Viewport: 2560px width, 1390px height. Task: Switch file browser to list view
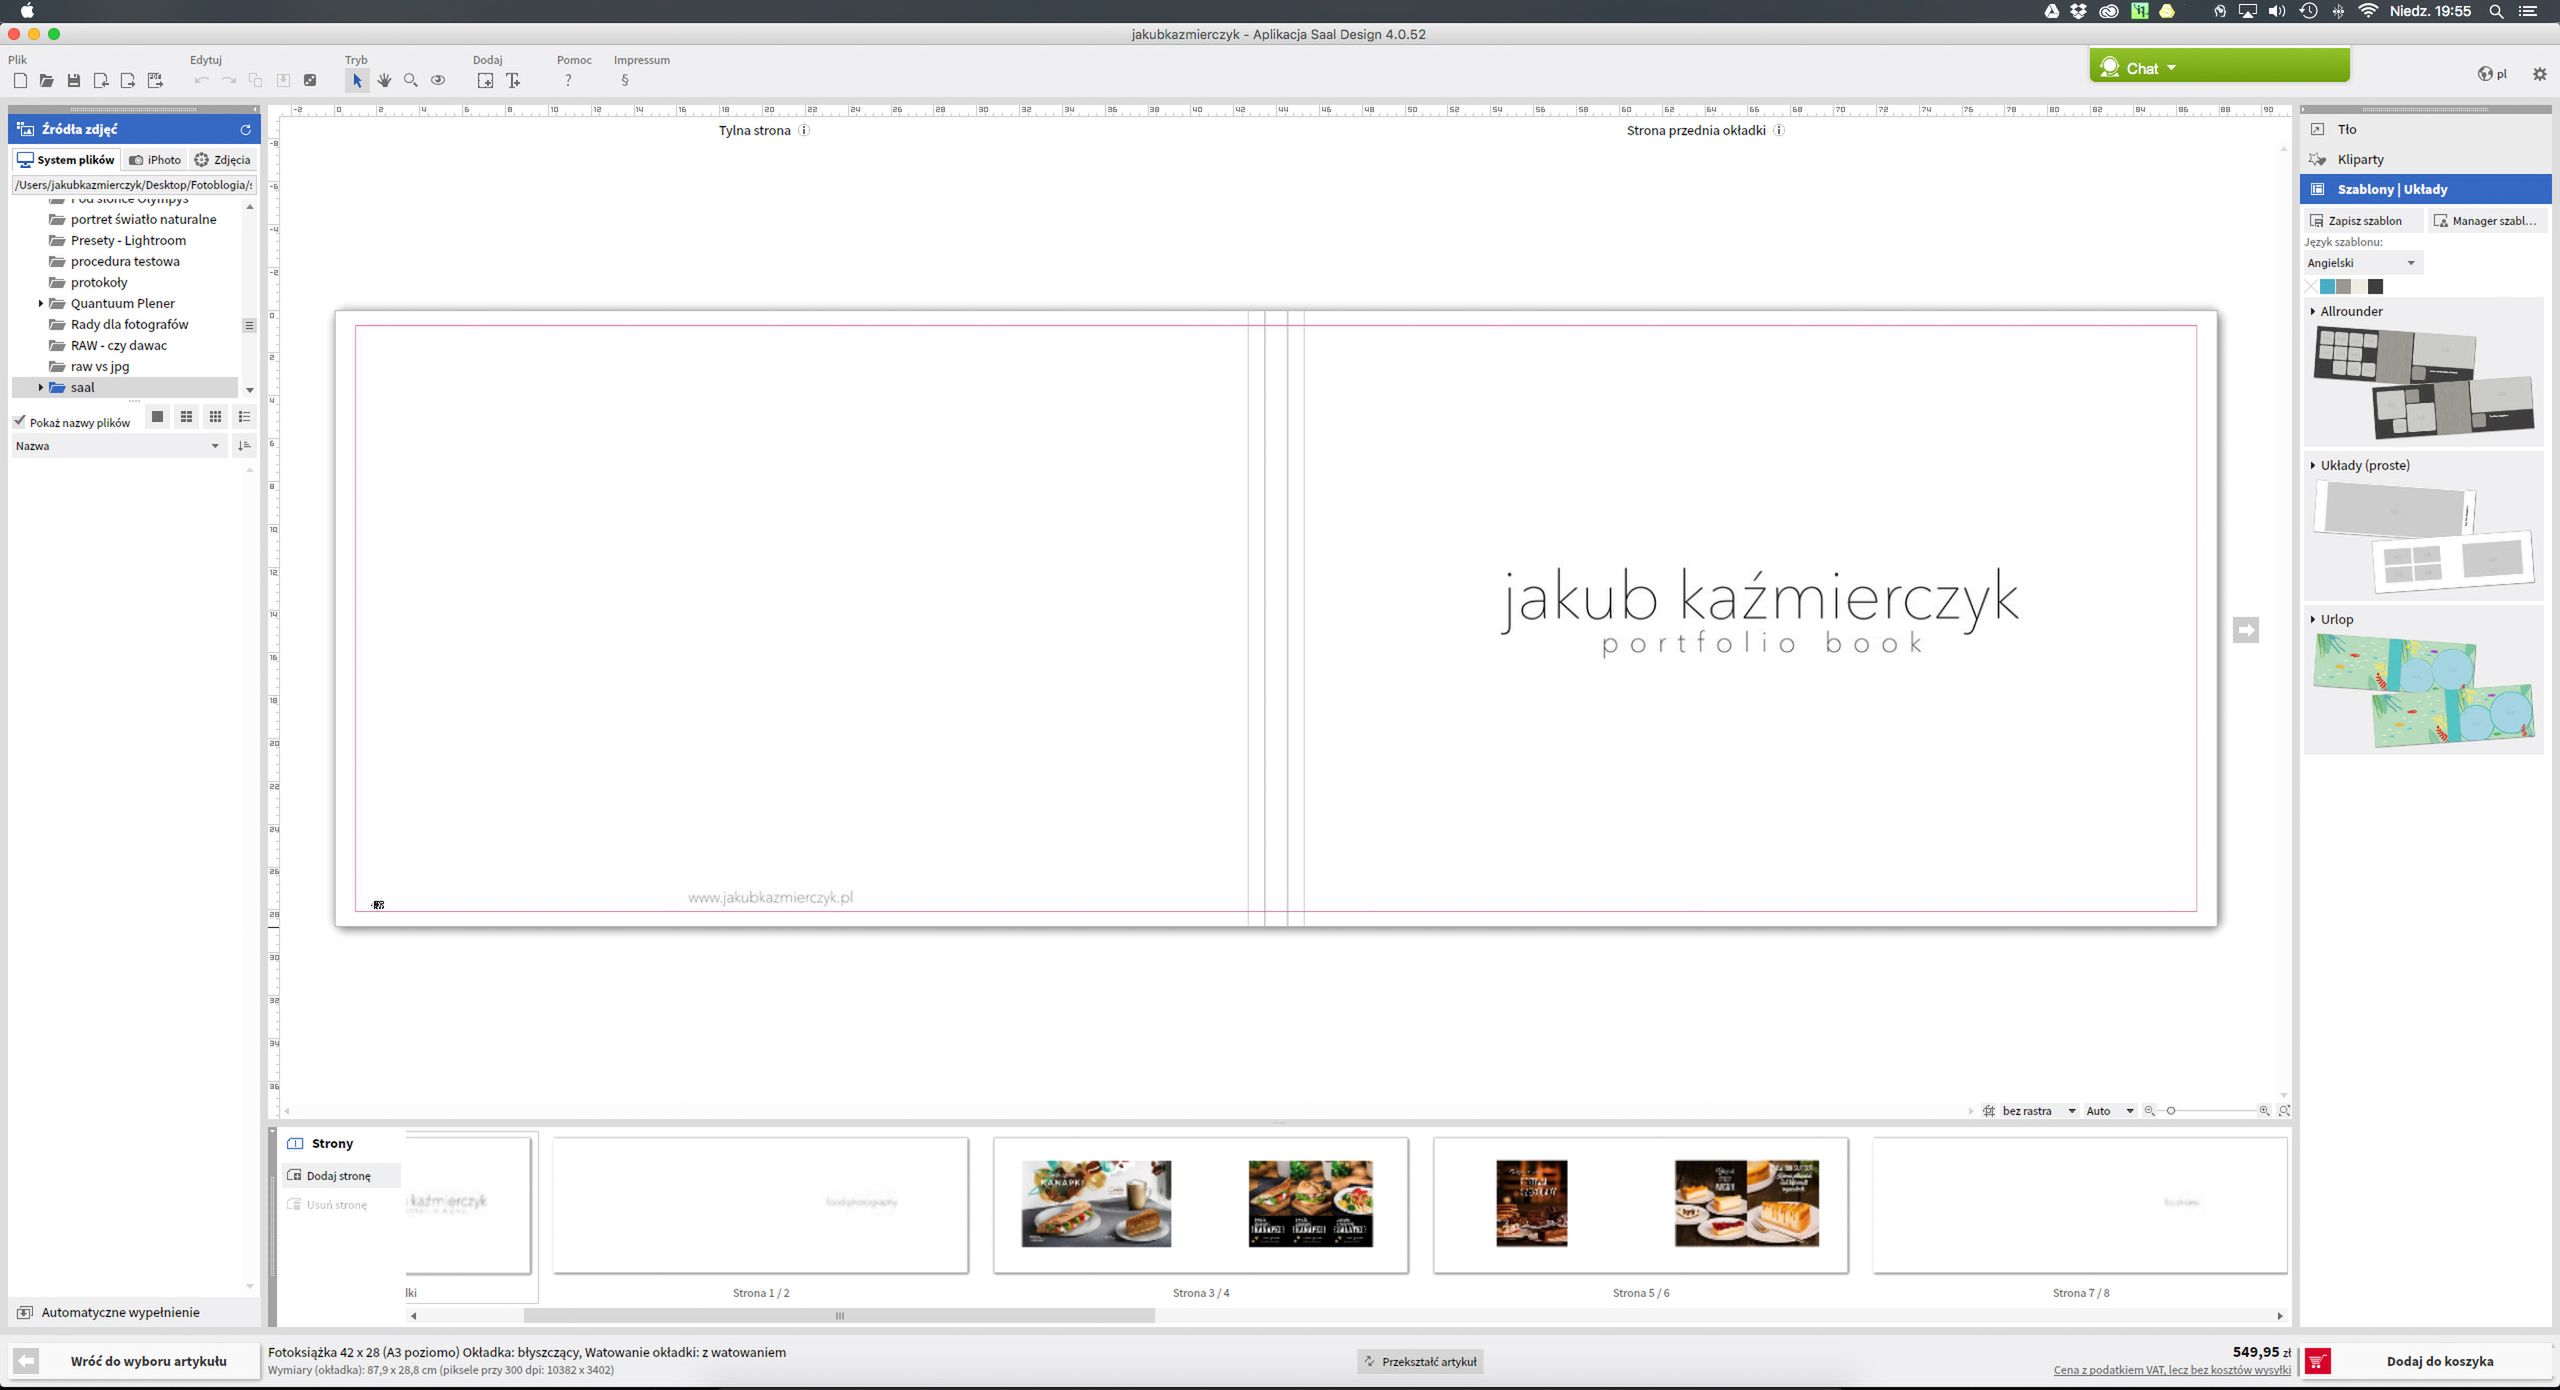point(244,417)
